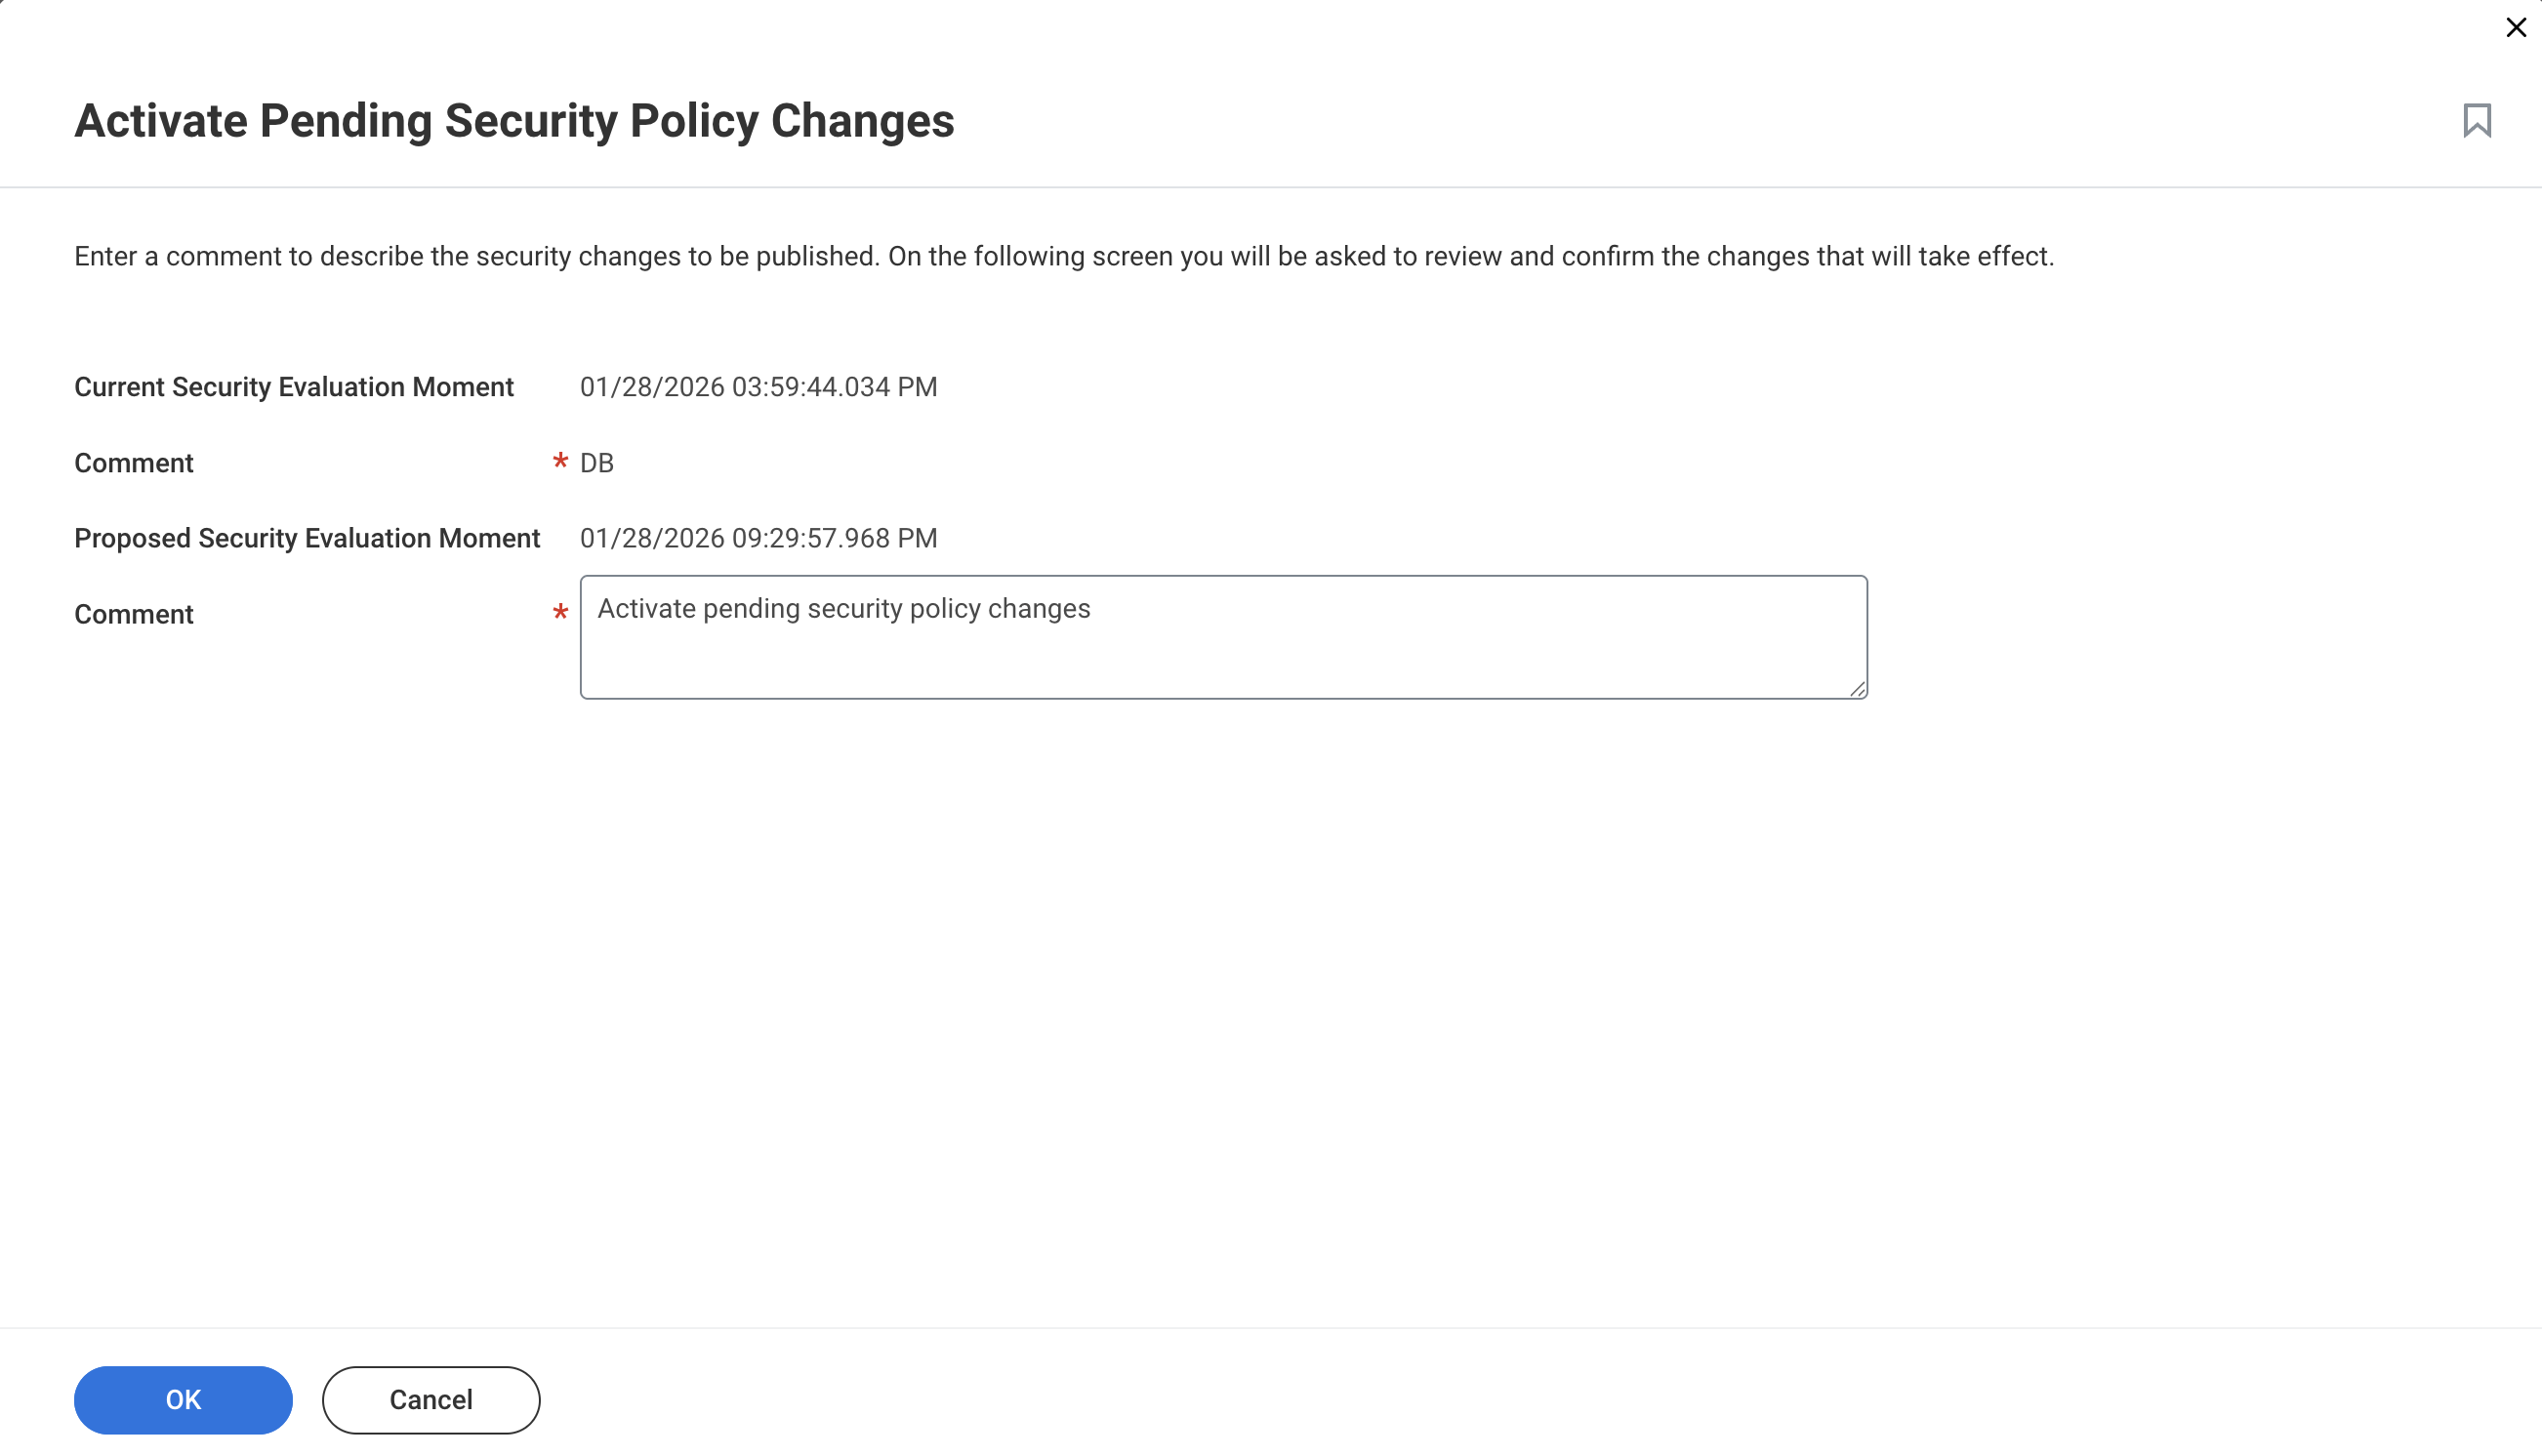The image size is (2542, 1456).
Task: Click the Comment label next to DB
Action: [x=134, y=463]
